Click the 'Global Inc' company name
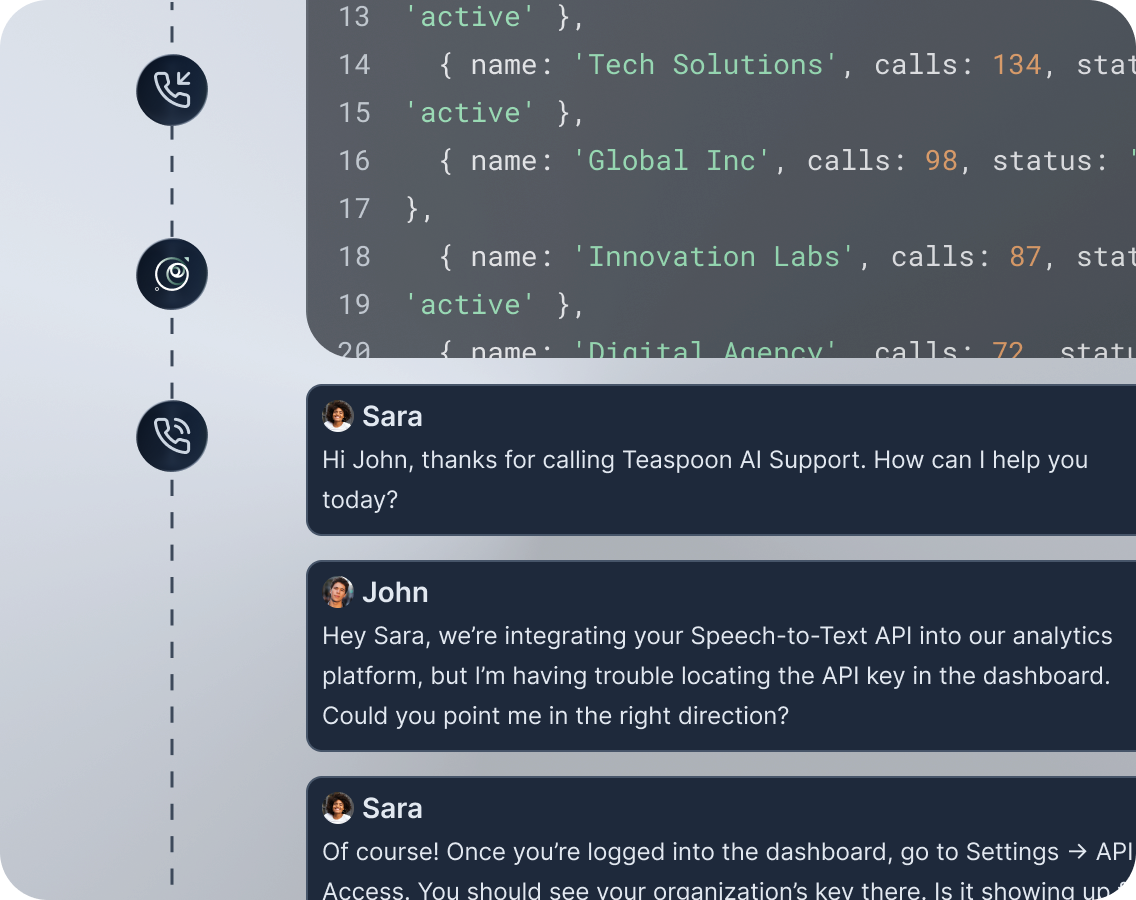 (672, 160)
